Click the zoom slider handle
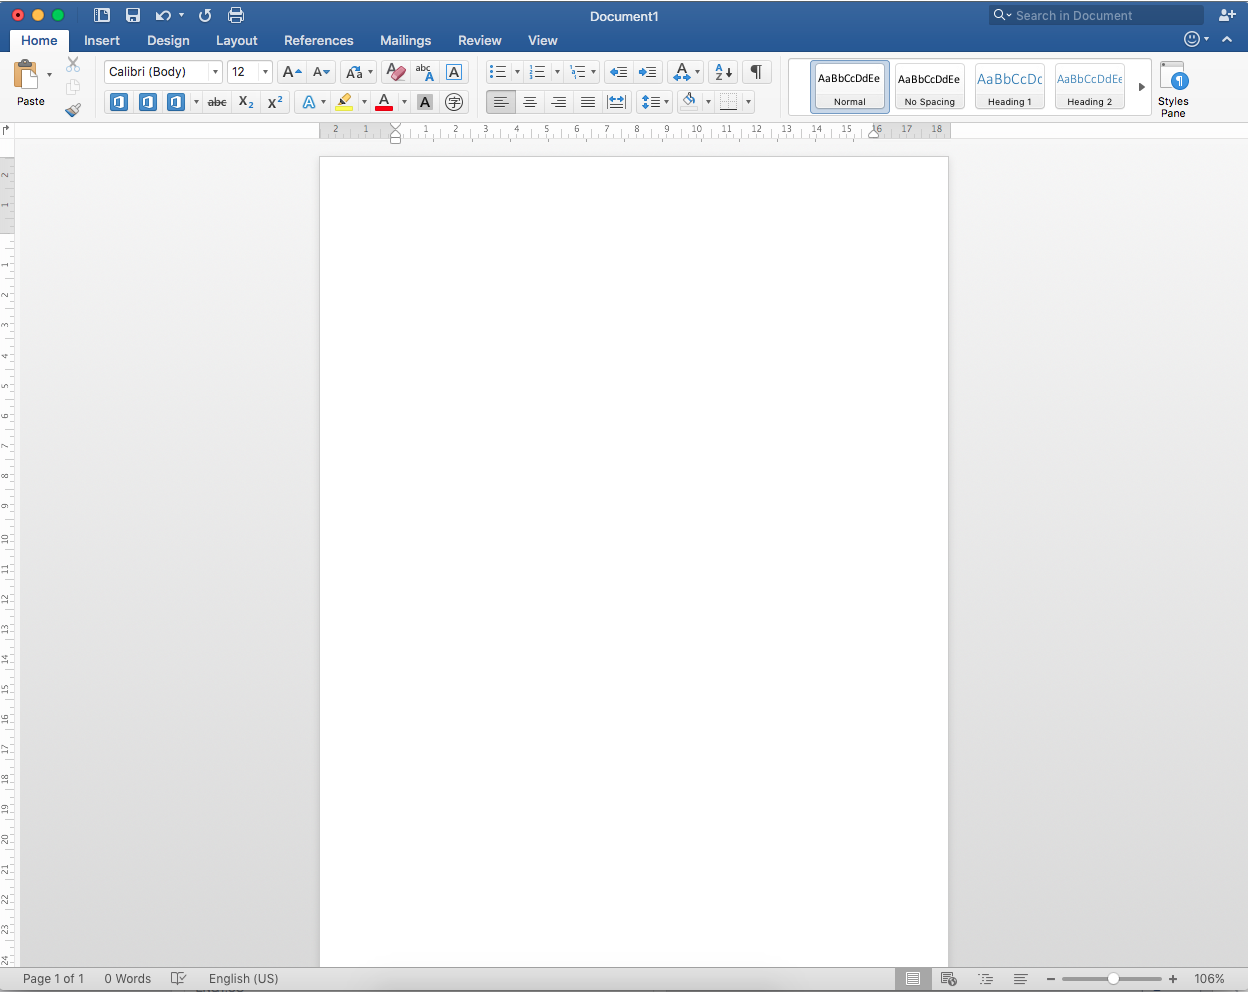 pyautogui.click(x=1113, y=979)
